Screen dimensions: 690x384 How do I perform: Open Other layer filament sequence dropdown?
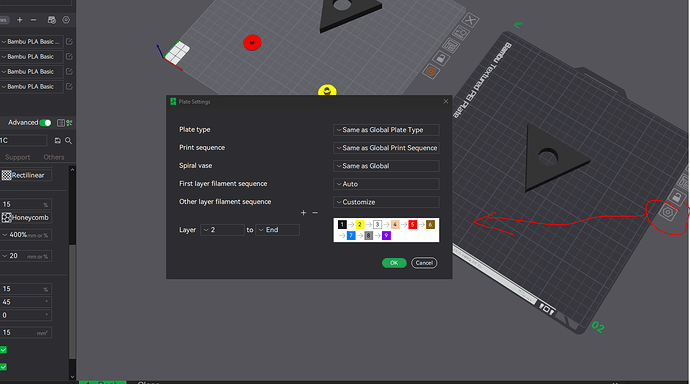pyautogui.click(x=386, y=202)
